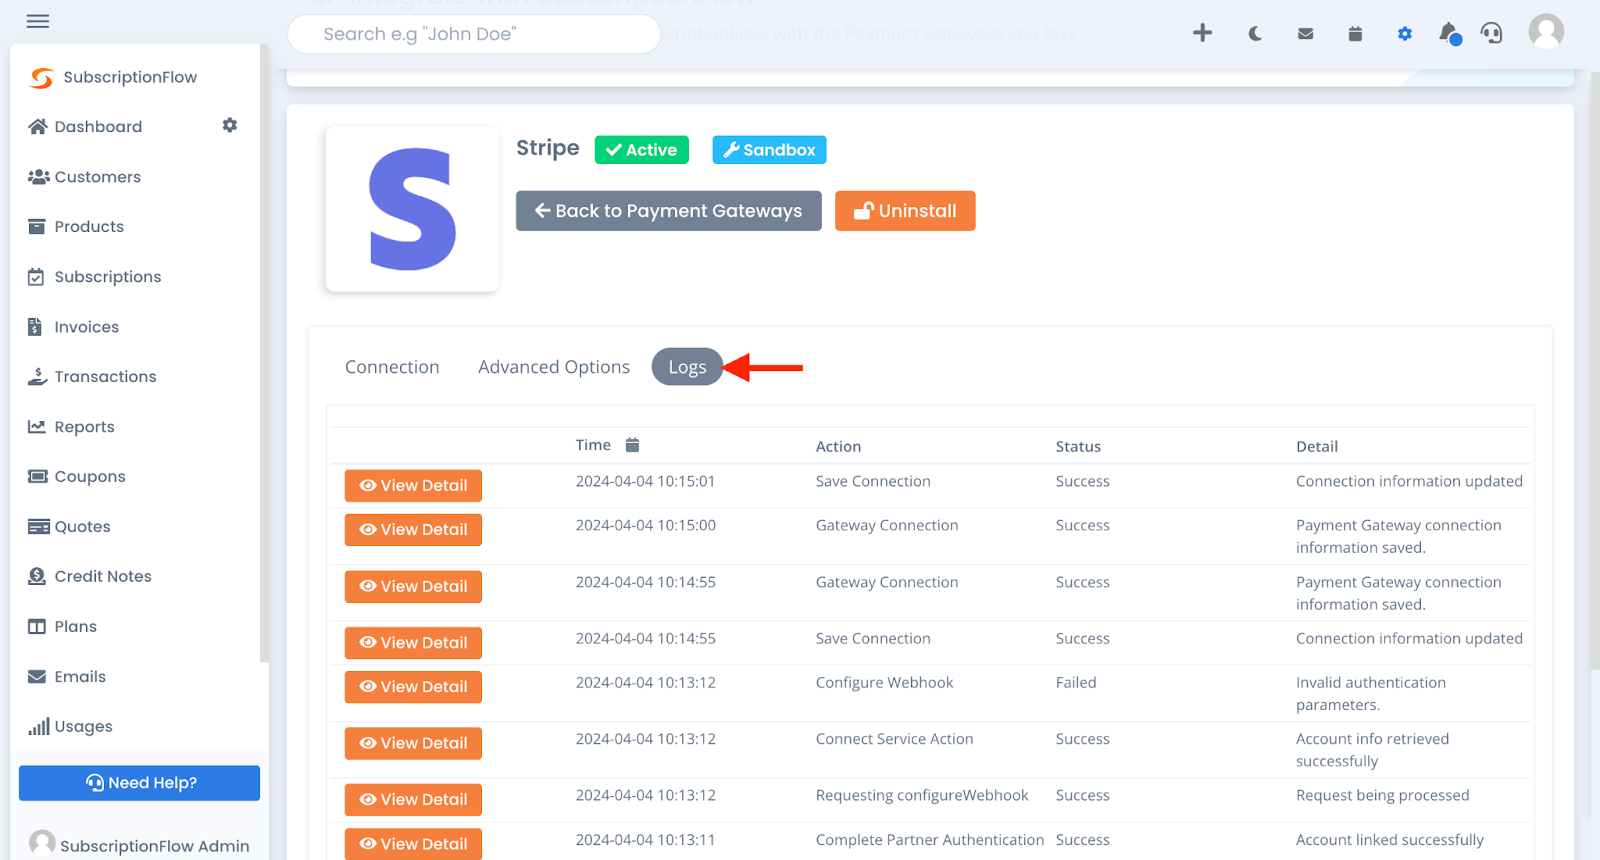Open the envelope messages icon
Screen dimensions: 1600x860
1305,34
